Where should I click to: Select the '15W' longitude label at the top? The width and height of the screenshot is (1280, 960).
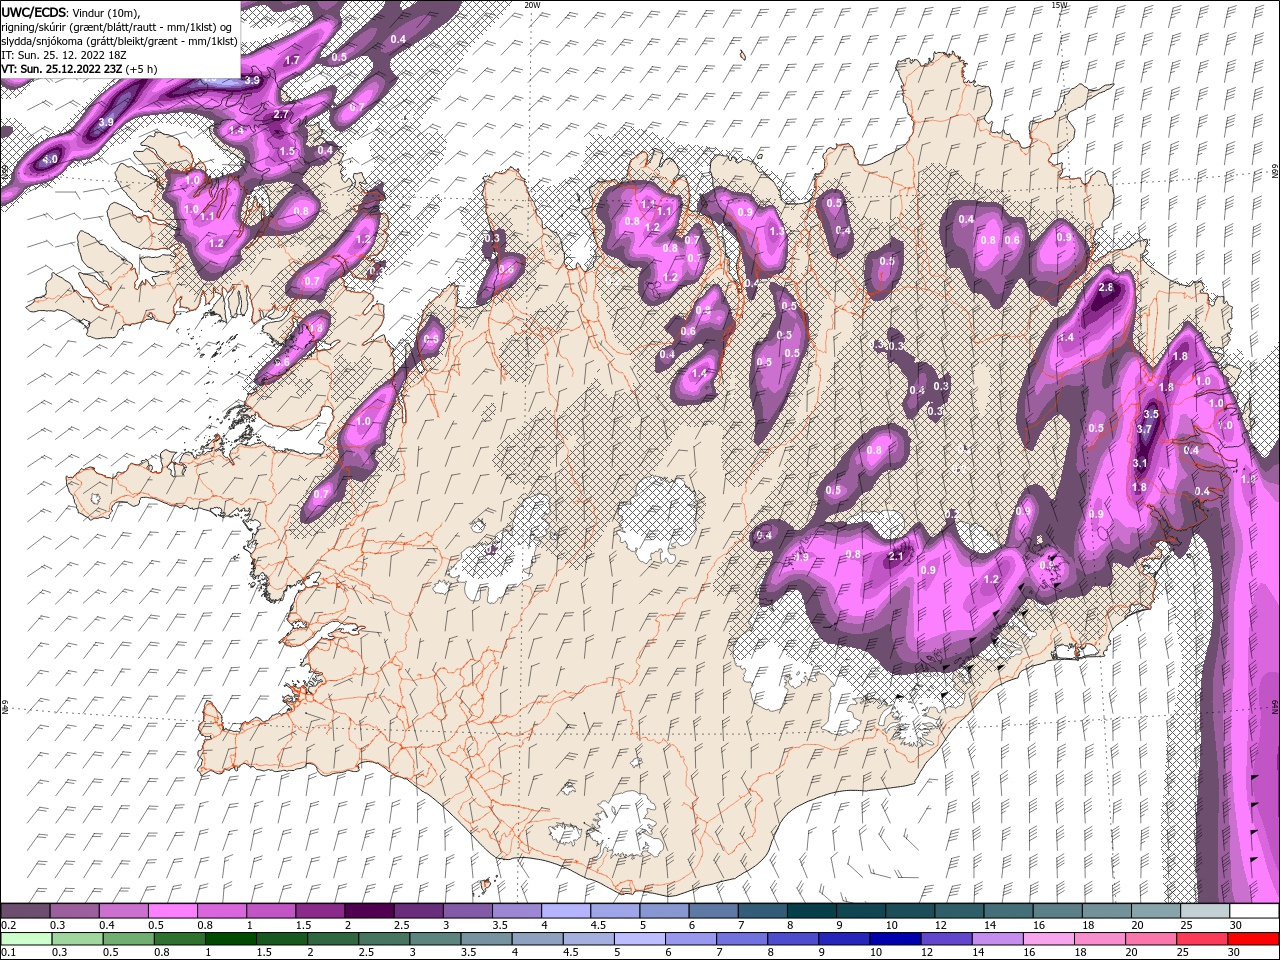click(x=1059, y=5)
